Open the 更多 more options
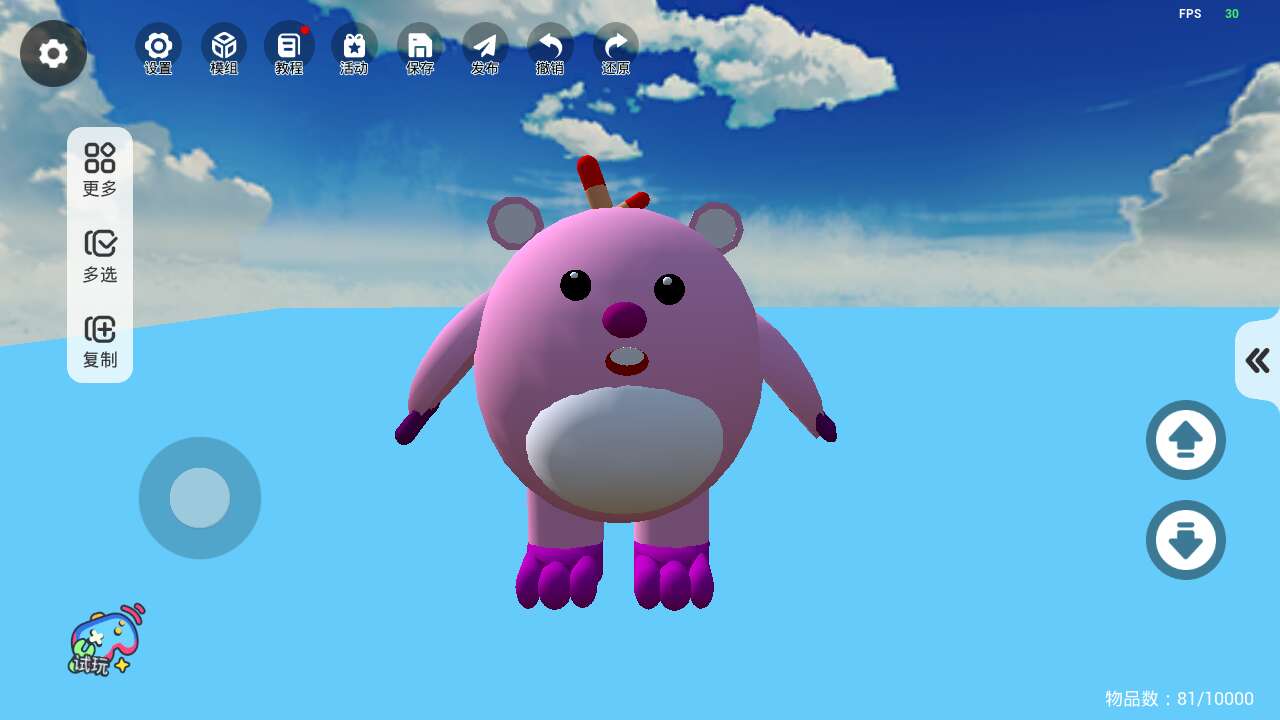1280x720 pixels. (100, 170)
